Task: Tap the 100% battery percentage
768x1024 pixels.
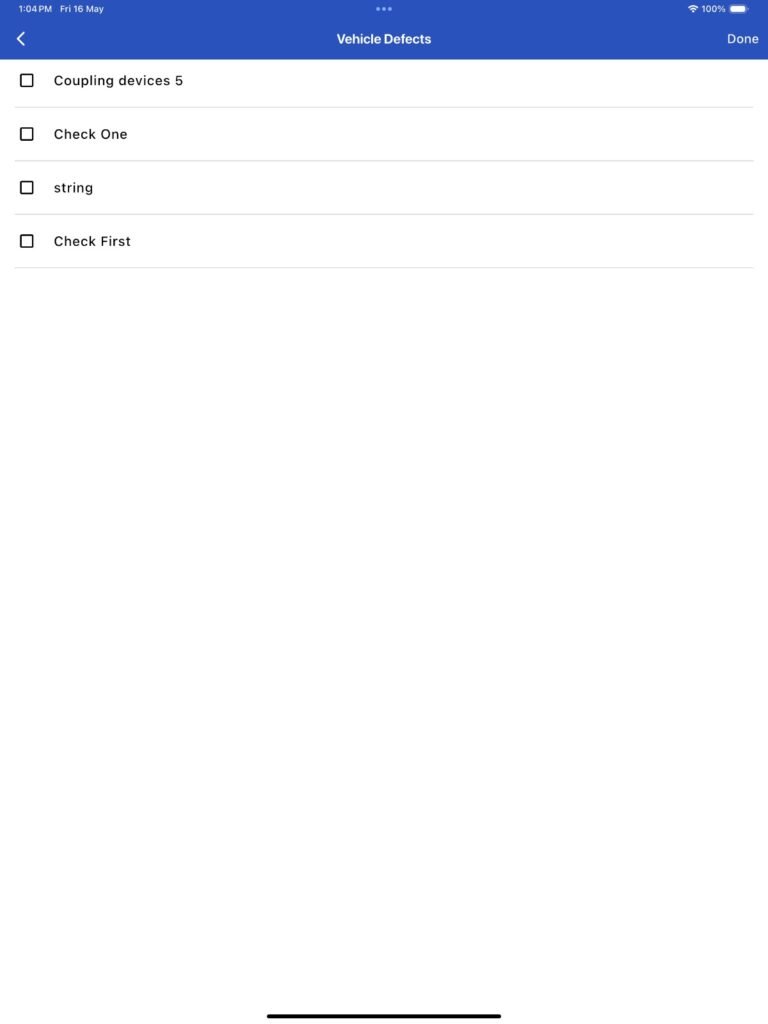Action: 713,9
